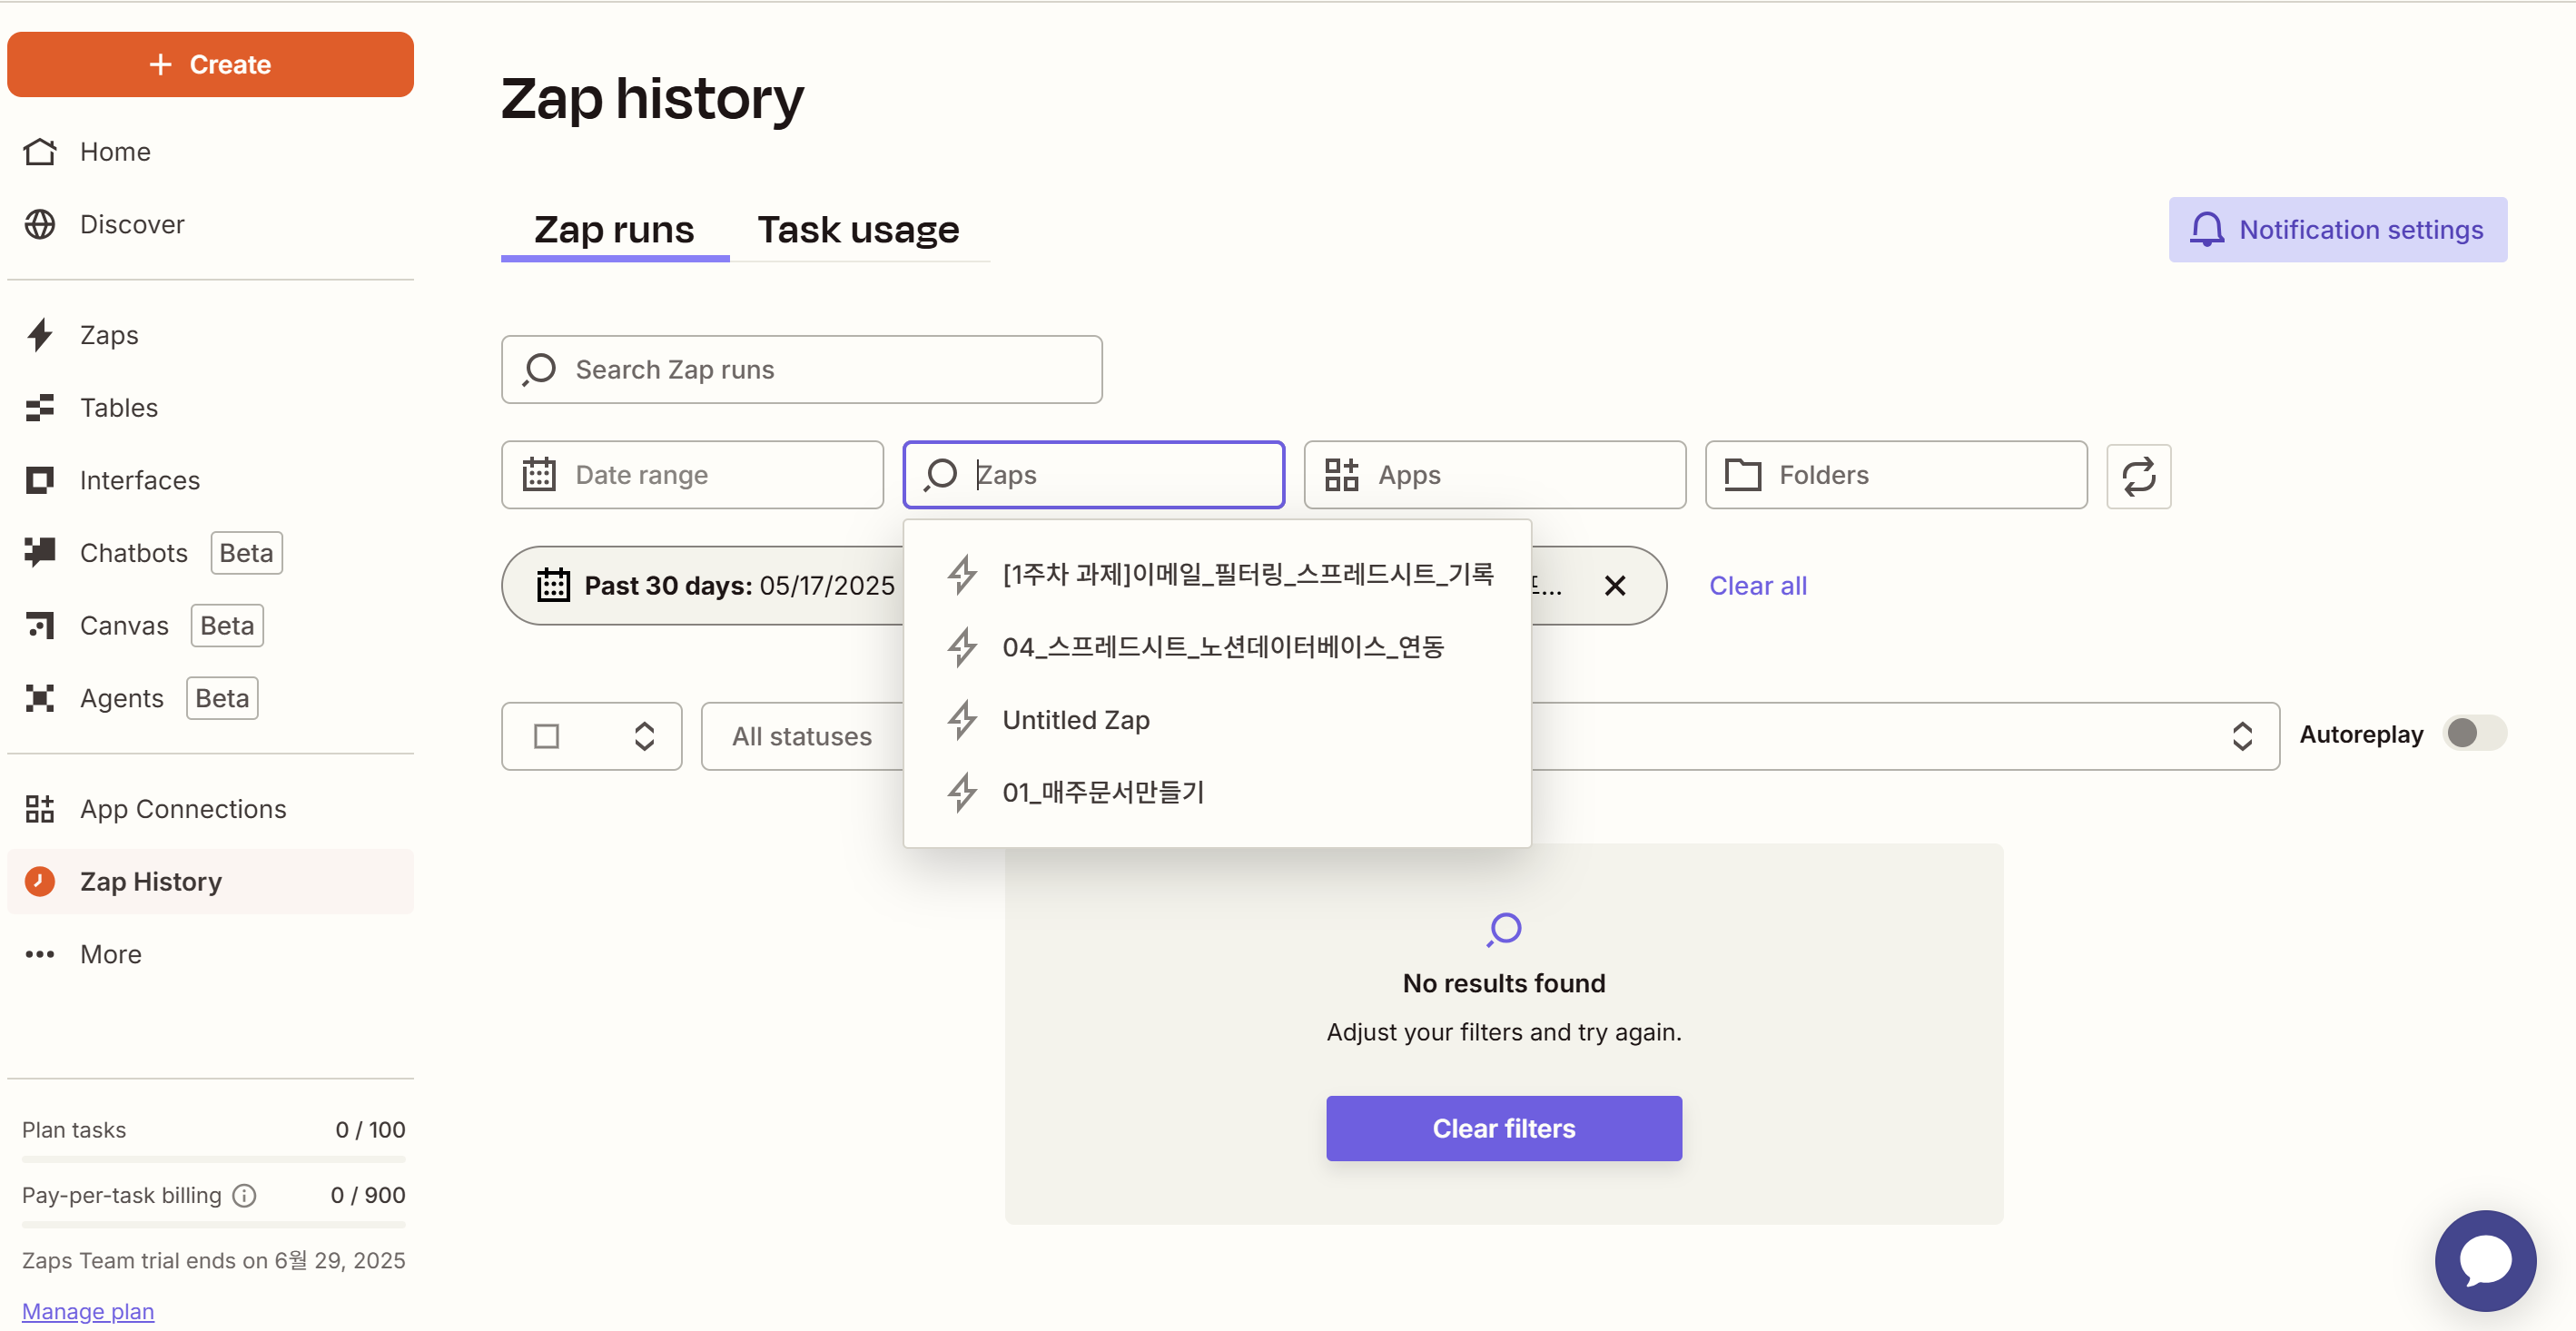The width and height of the screenshot is (2576, 1331).
Task: Select 04_스프레드시트_노션데이터베이스_연동 zap option
Action: pyautogui.click(x=1217, y=648)
